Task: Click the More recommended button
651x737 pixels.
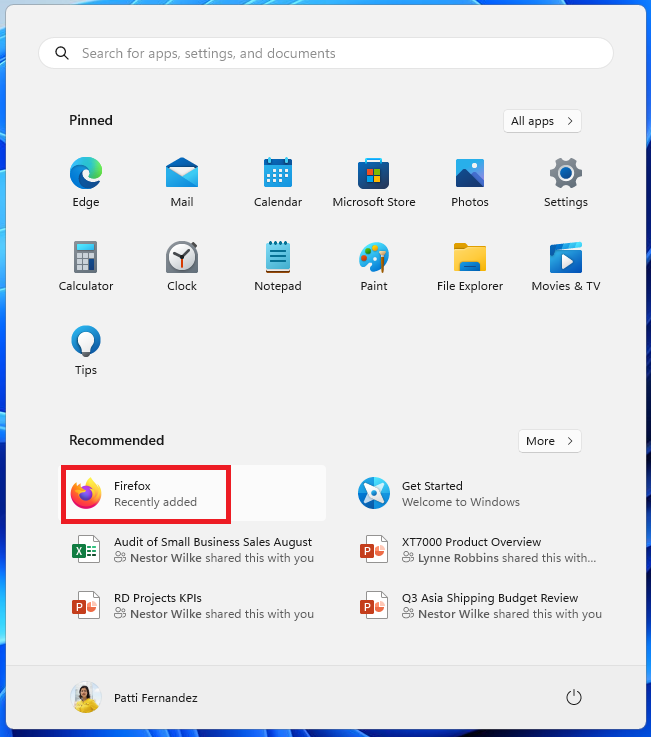Action: tap(549, 441)
